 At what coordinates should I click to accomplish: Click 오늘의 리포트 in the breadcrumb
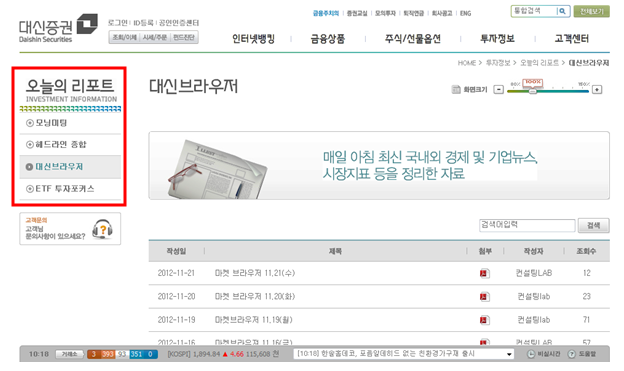click(x=539, y=63)
